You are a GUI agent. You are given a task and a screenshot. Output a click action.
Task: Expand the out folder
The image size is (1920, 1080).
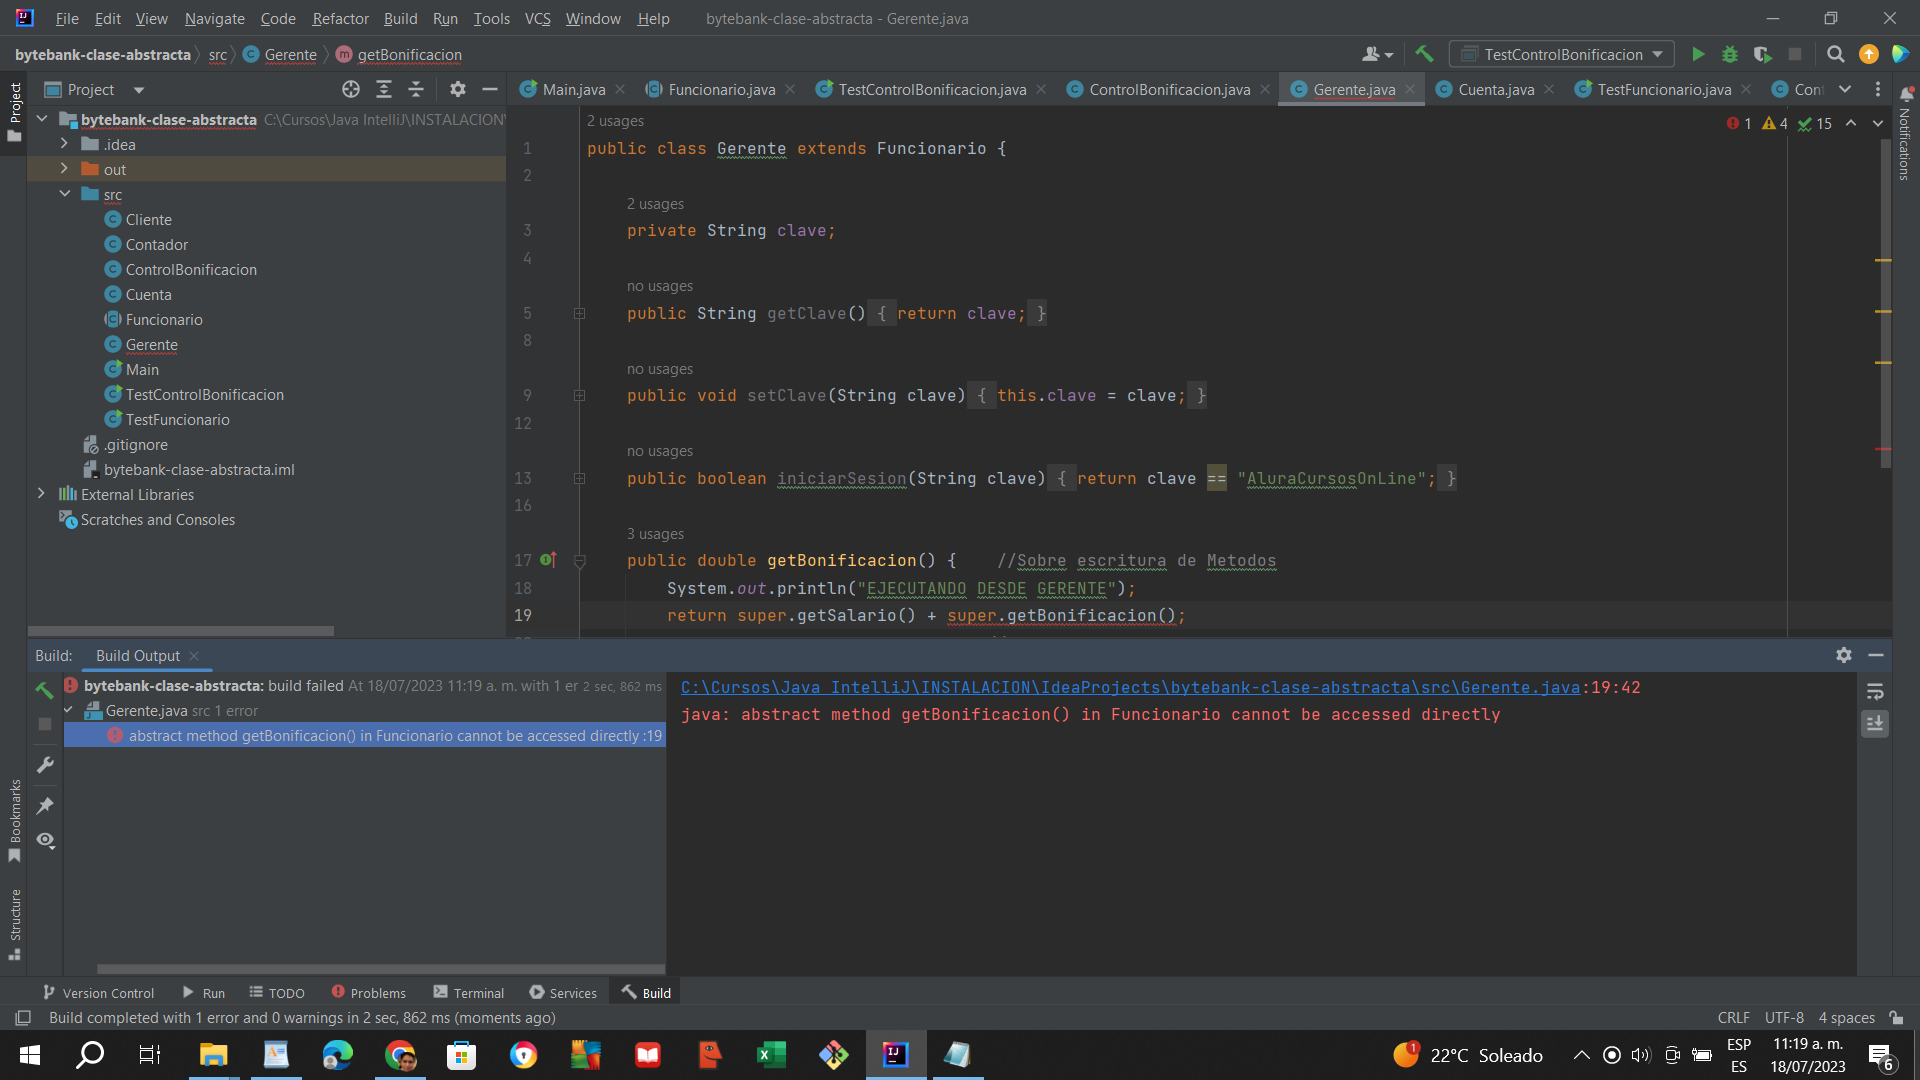64,169
